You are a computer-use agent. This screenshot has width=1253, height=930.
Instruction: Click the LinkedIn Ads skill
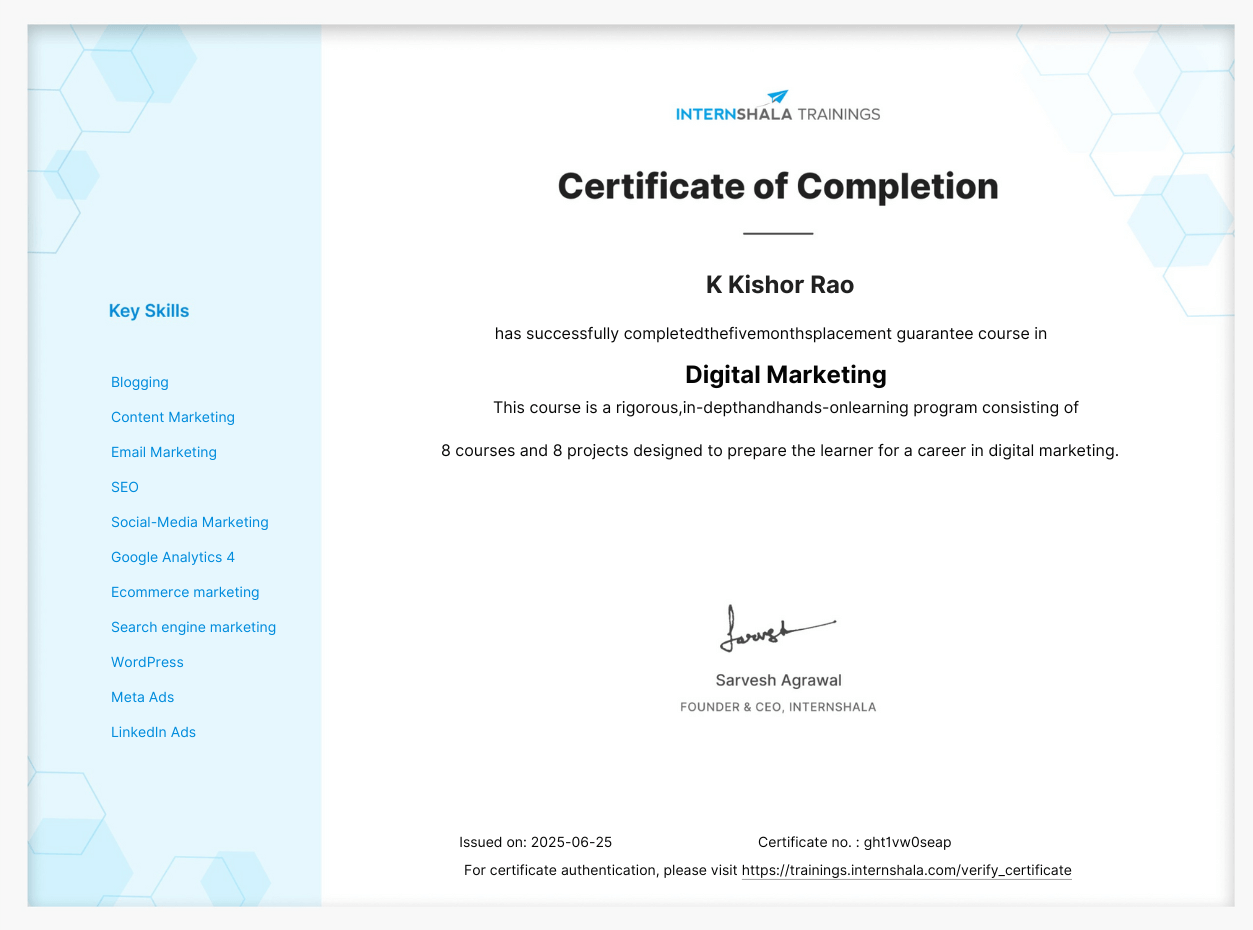(153, 732)
